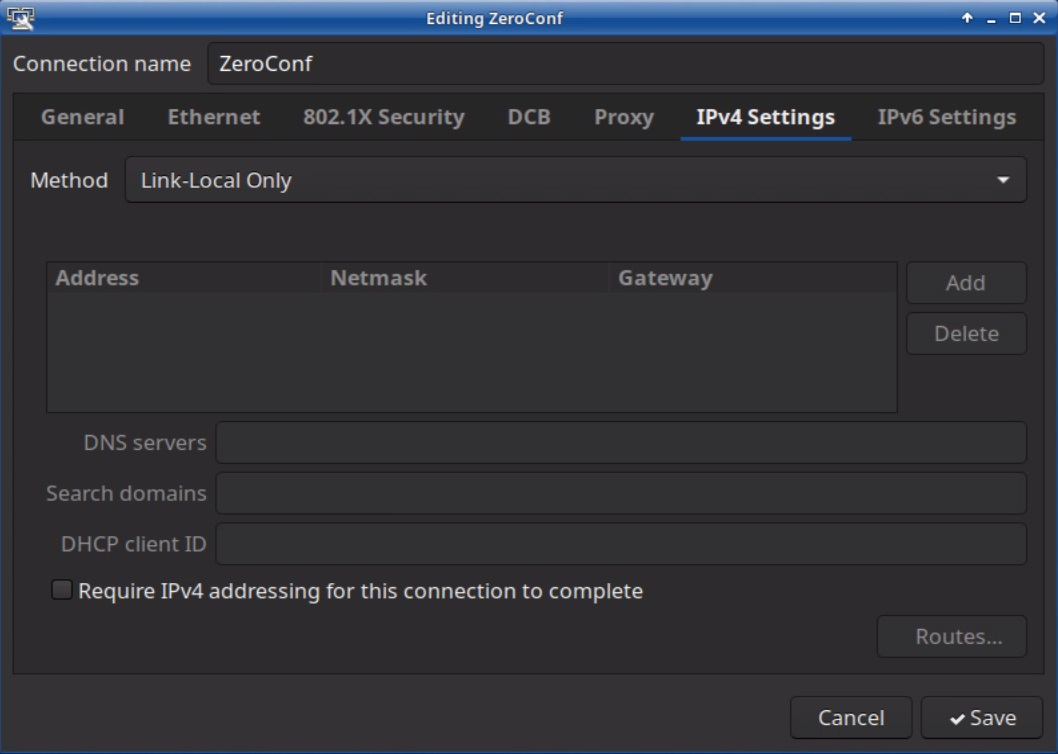The height and width of the screenshot is (754, 1058).
Task: Click the Add address button
Action: click(965, 283)
